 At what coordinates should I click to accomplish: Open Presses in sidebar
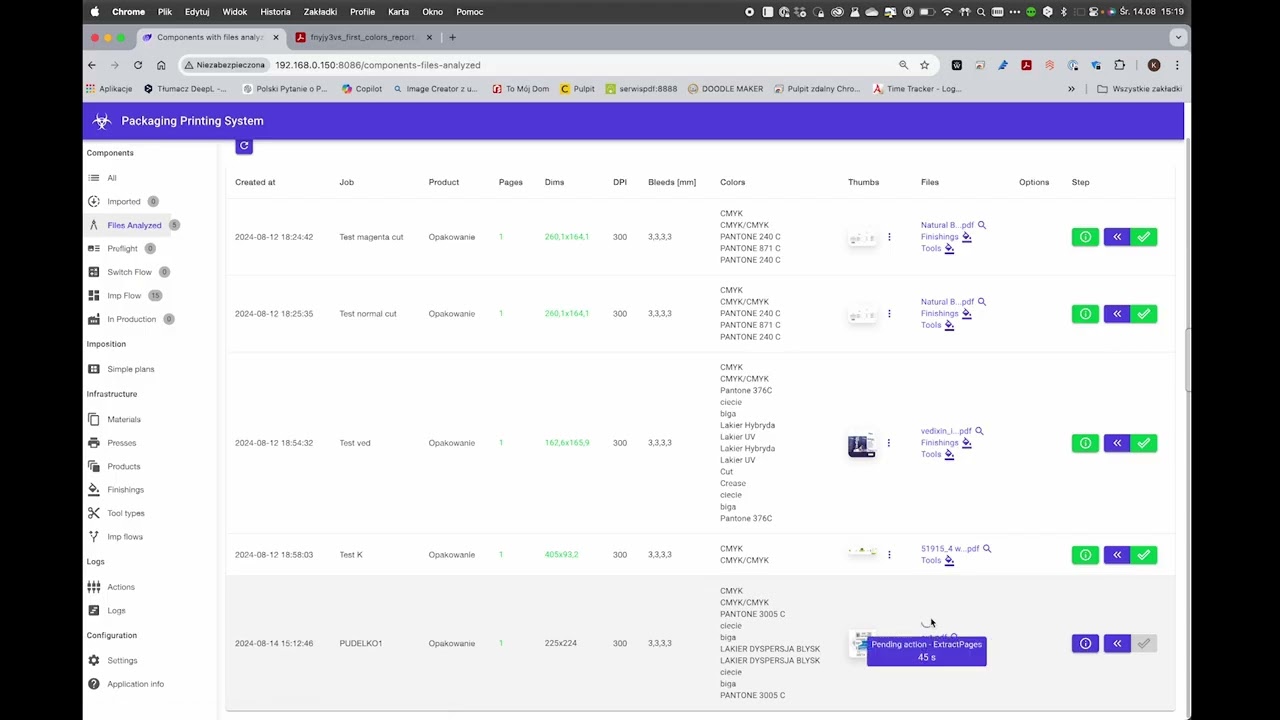click(121, 443)
